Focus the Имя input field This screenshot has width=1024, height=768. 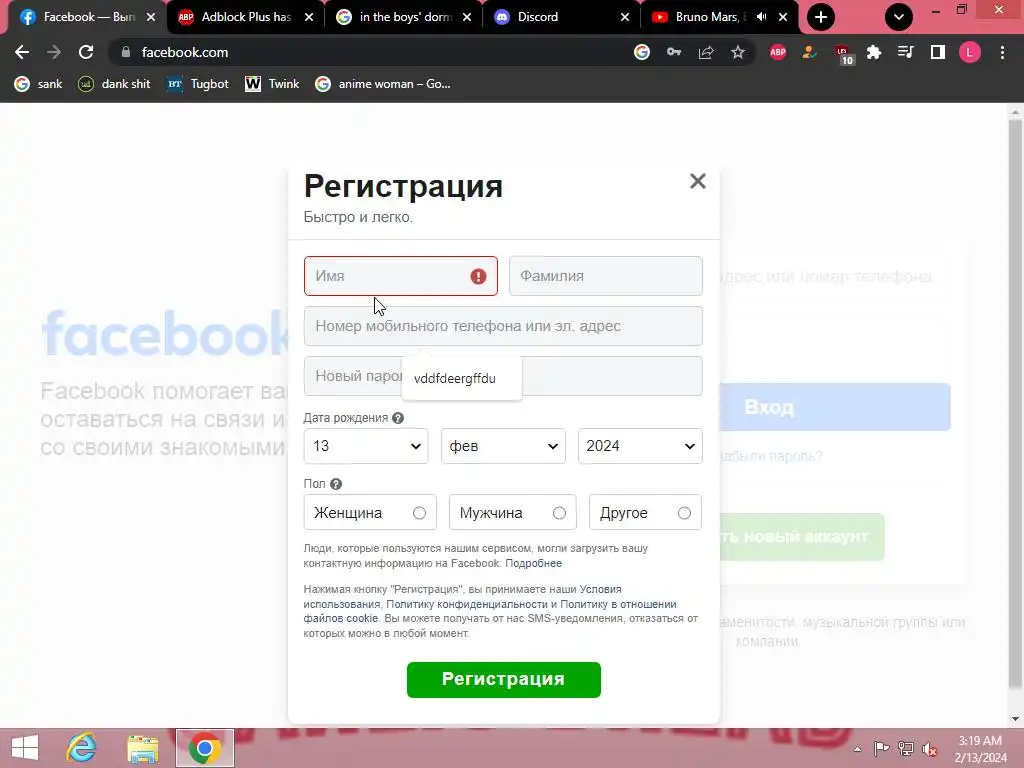400,276
